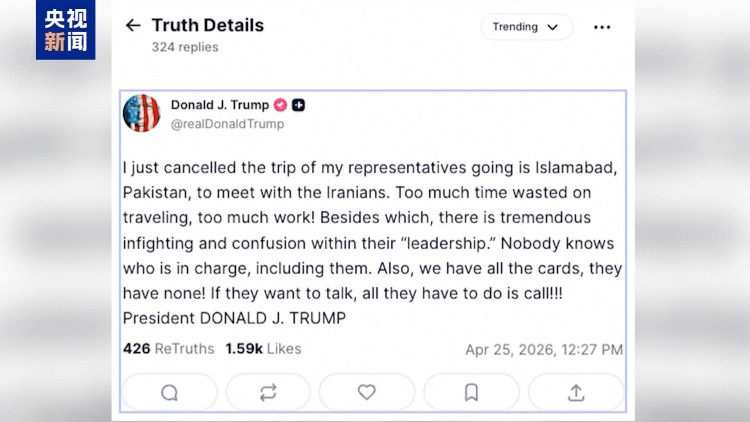View the 1.59k Likes list

coord(263,349)
